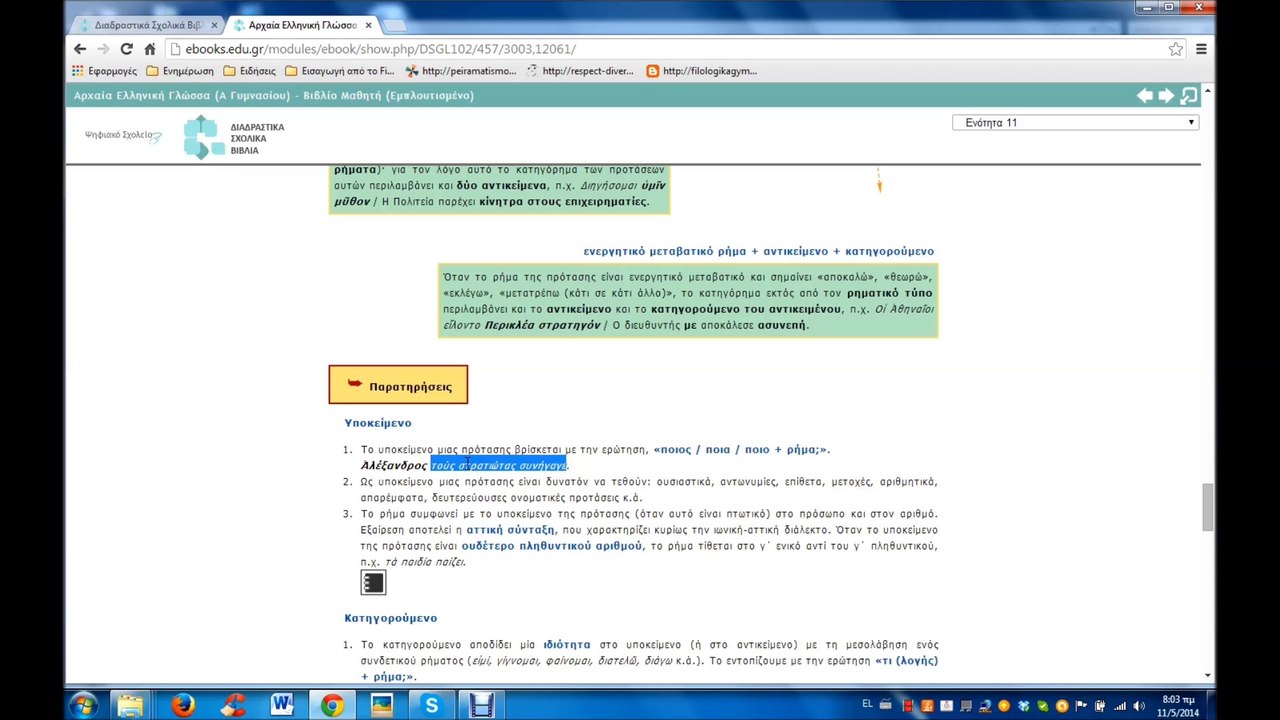This screenshot has width=1280, height=720.
Task: Open the picture viewer taskbar icon
Action: 382,706
